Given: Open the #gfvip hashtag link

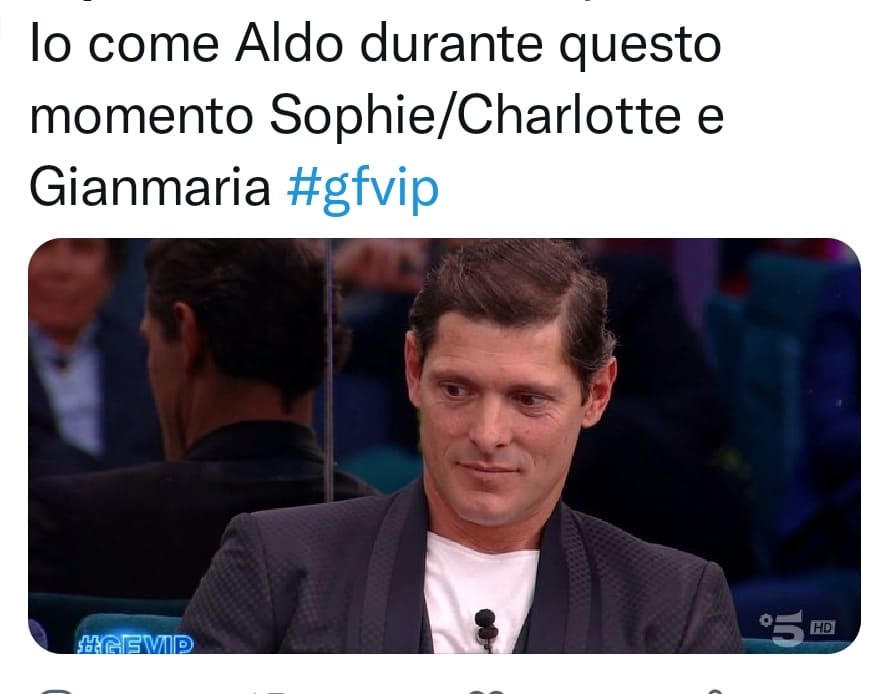Looking at the screenshot, I should (x=363, y=189).
